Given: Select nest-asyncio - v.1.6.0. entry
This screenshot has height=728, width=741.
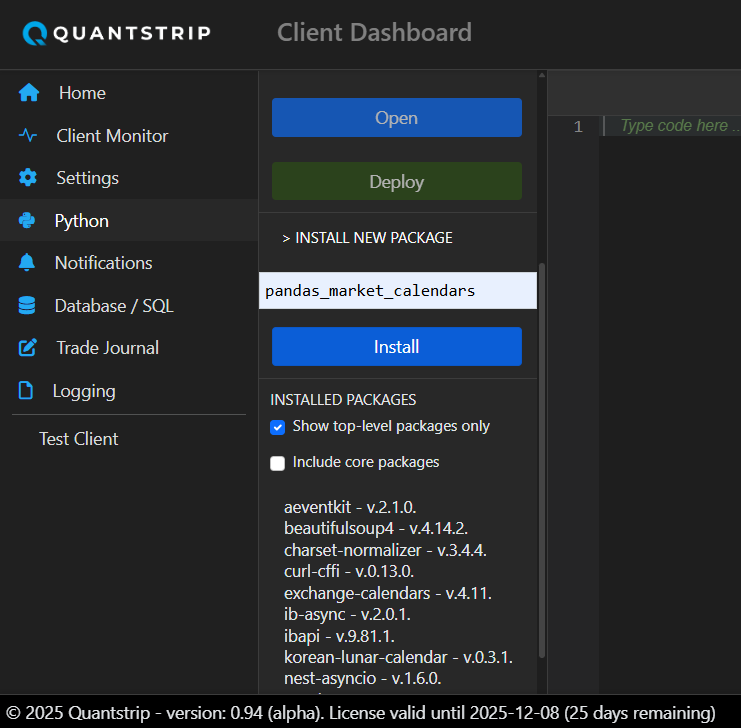Looking at the screenshot, I should [362, 678].
